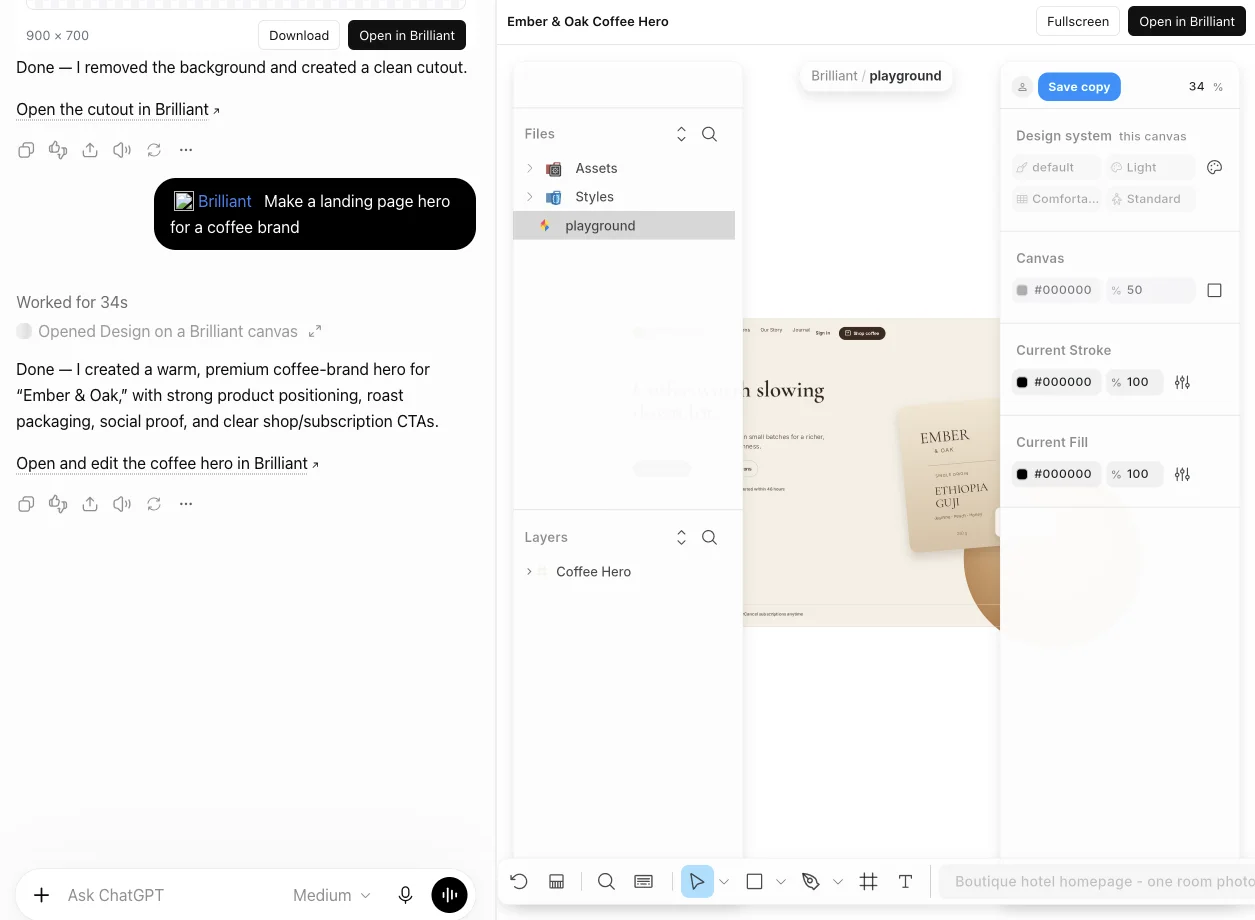The width and height of the screenshot is (1255, 920).
Task: Start voice mode in the composer
Action: coord(449,895)
